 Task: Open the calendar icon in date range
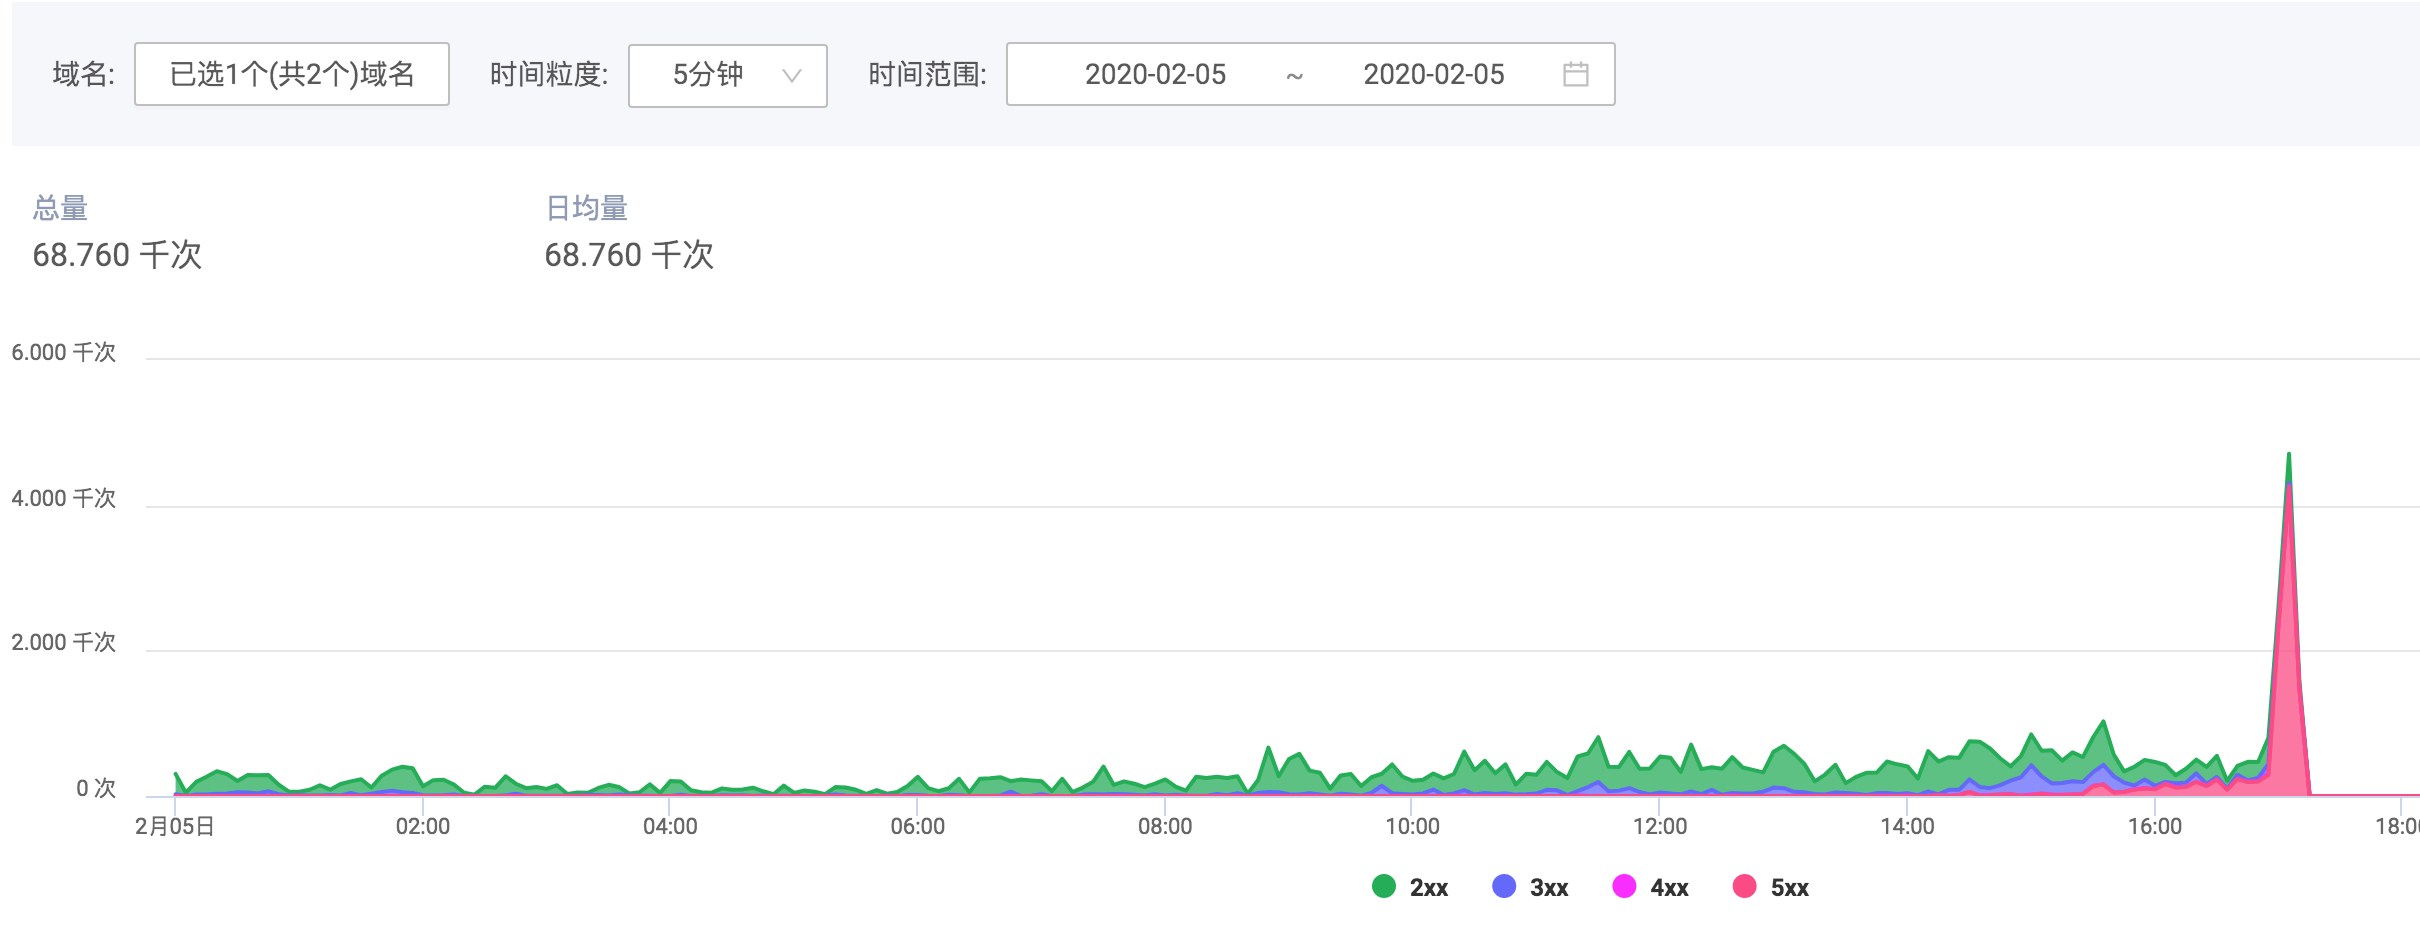[x=1576, y=74]
